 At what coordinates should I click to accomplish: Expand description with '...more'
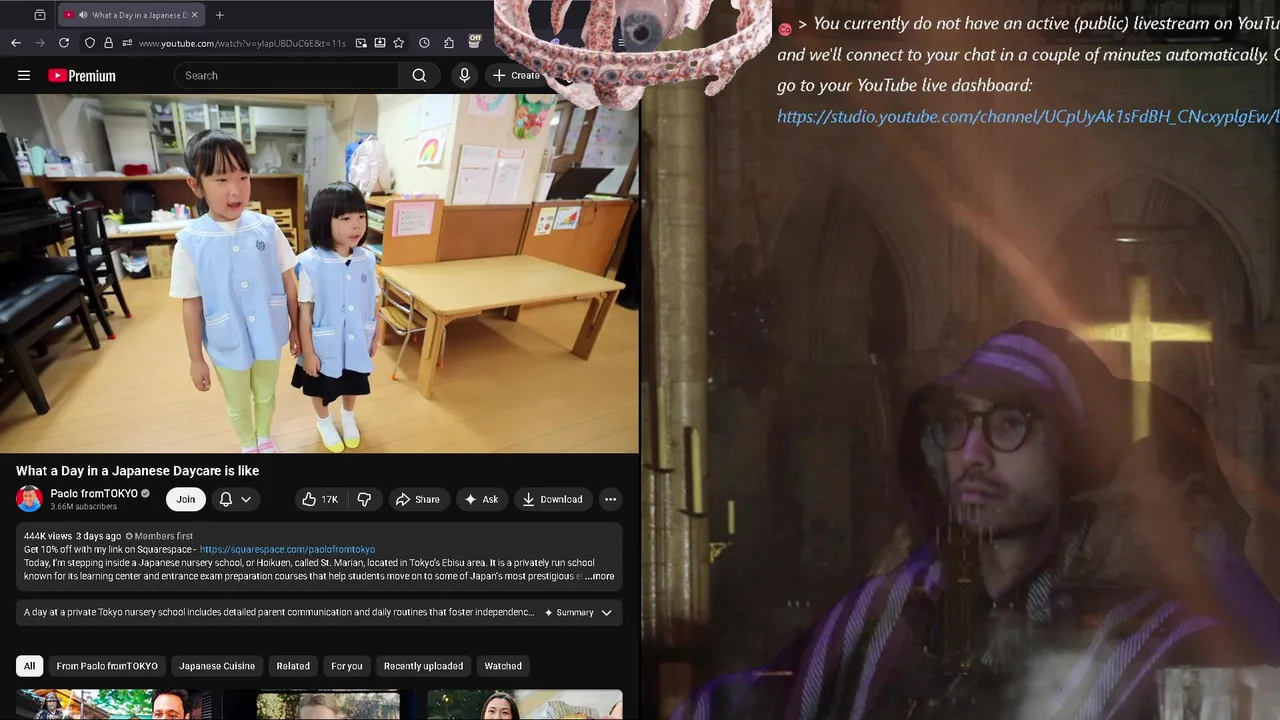[600, 576]
